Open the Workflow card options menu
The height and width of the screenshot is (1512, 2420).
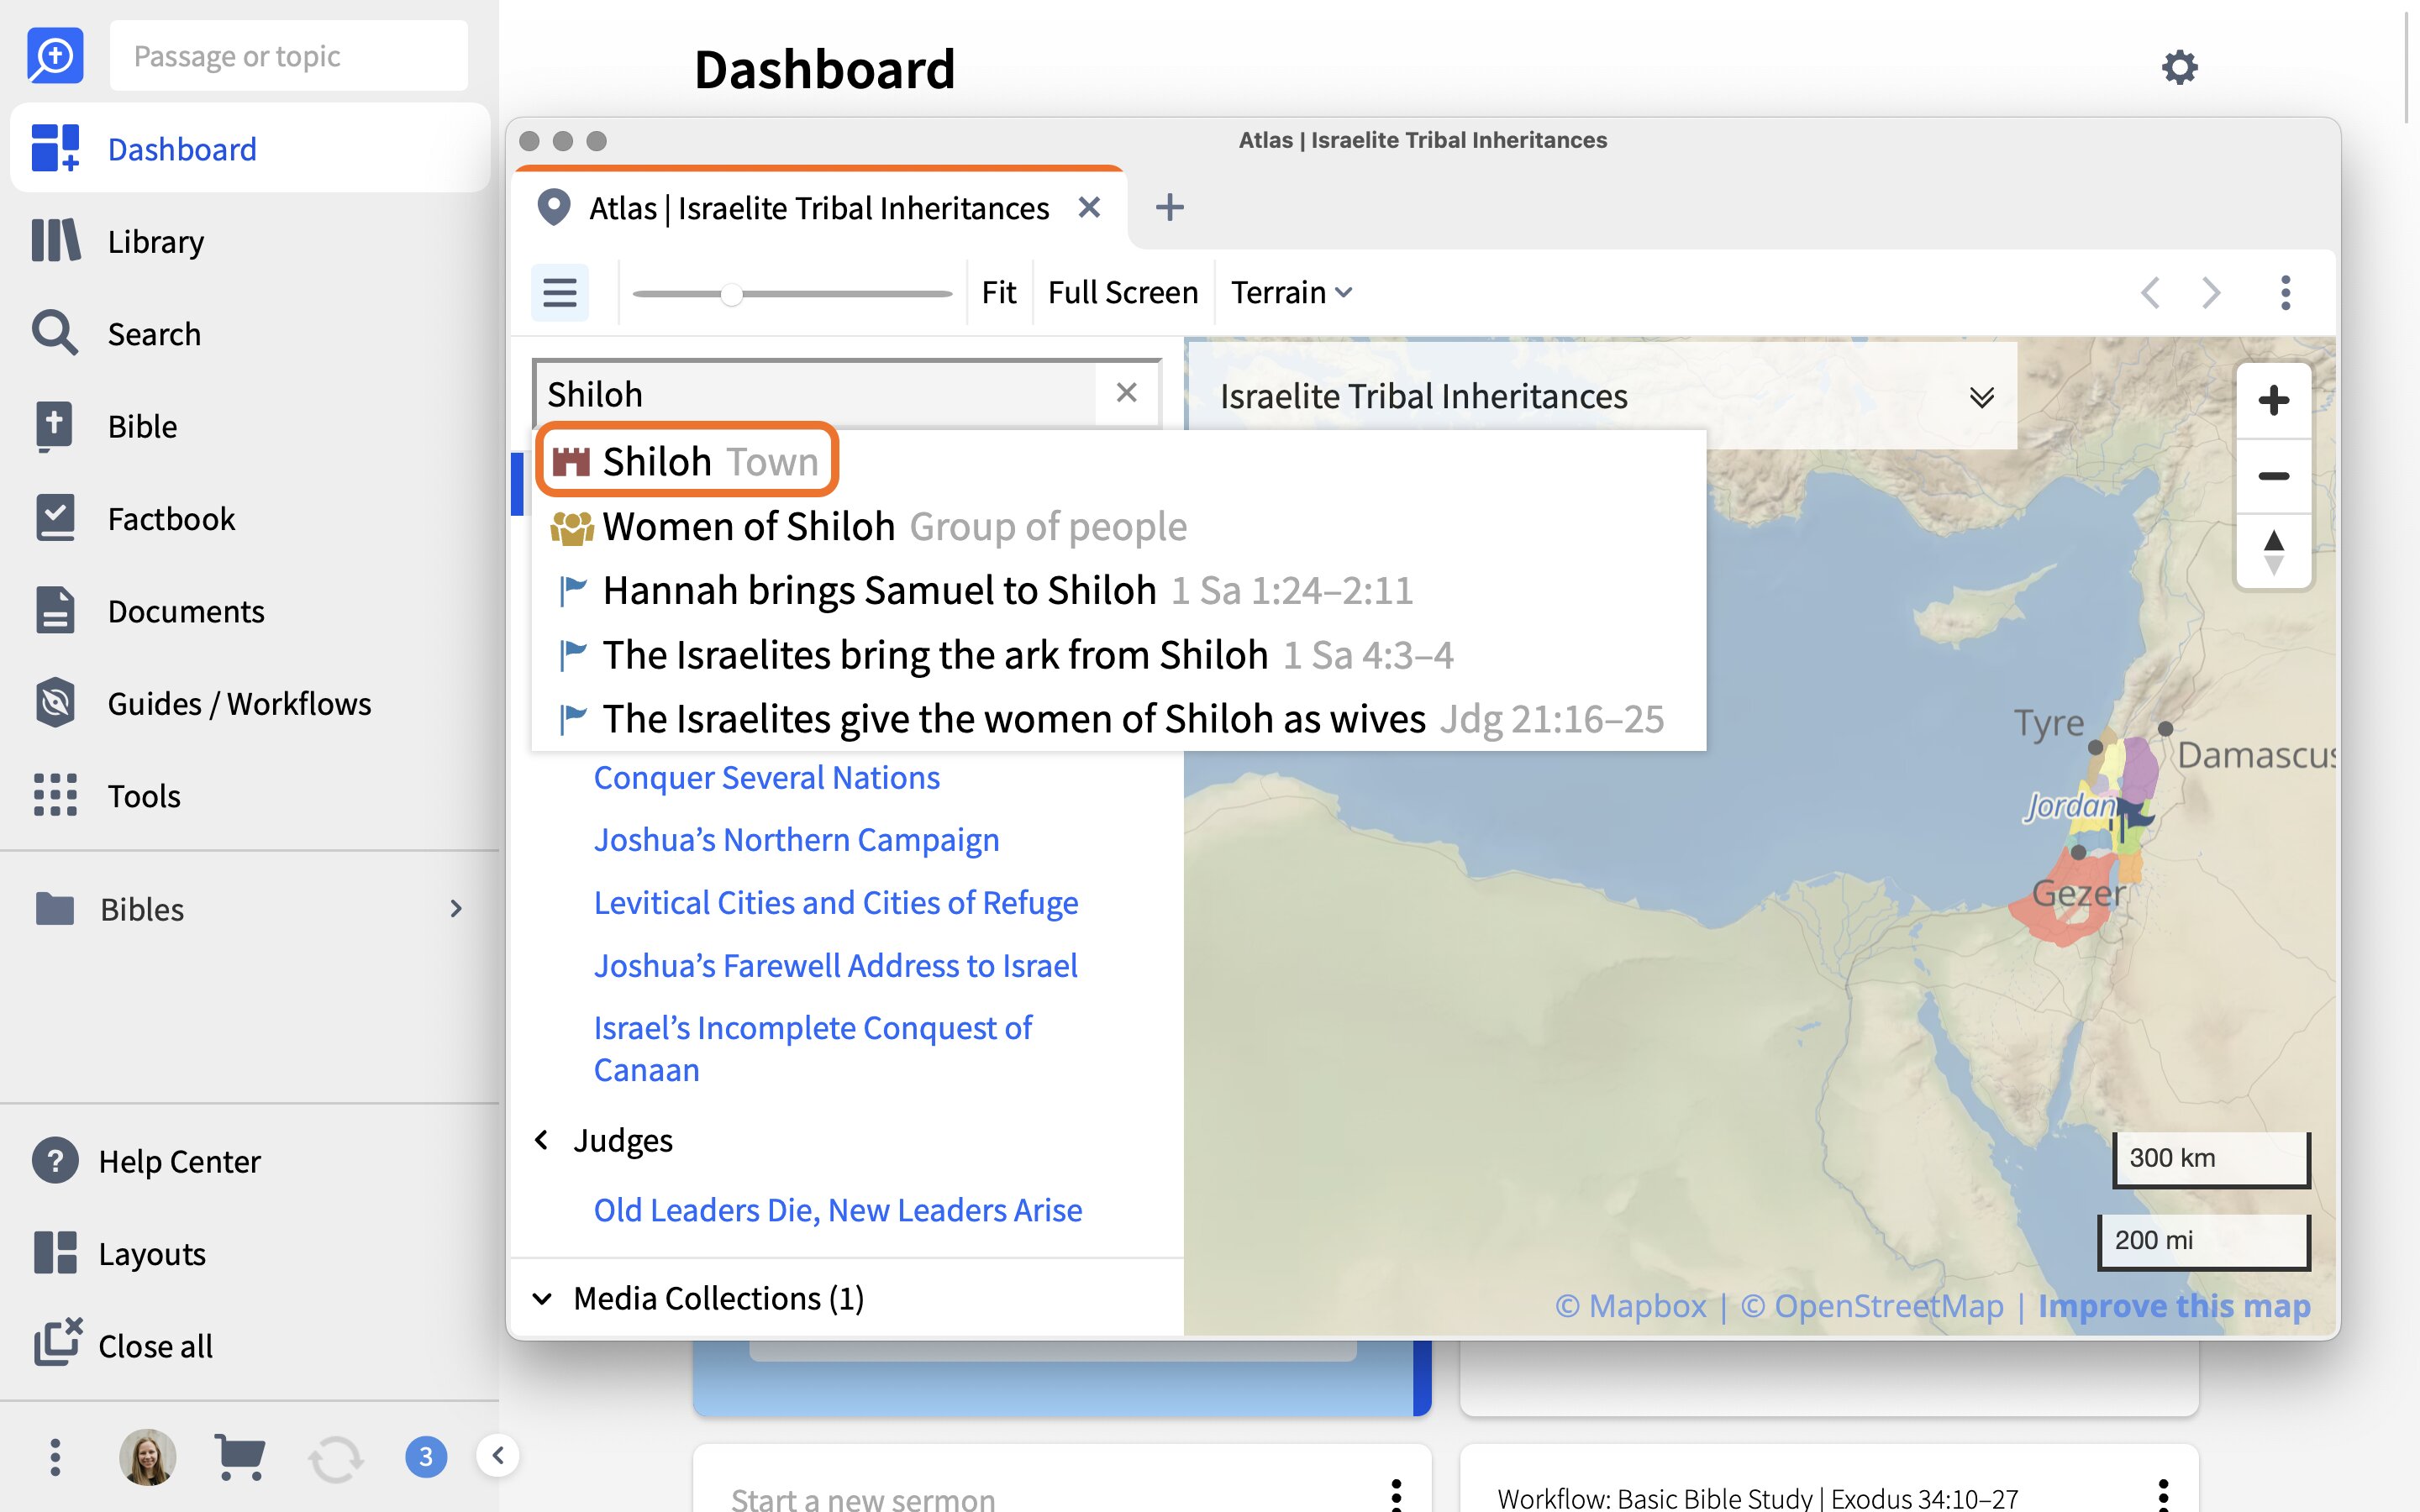pyautogui.click(x=2163, y=1495)
